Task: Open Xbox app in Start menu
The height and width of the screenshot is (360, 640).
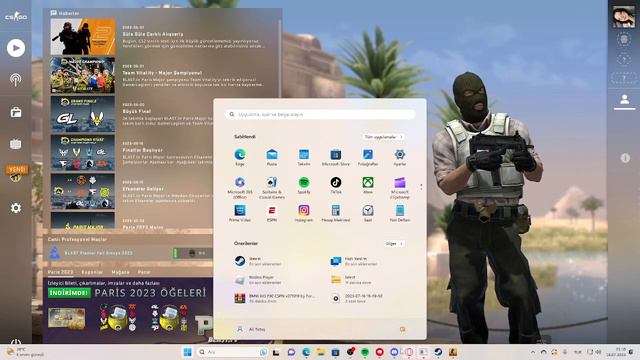Action: point(368,185)
